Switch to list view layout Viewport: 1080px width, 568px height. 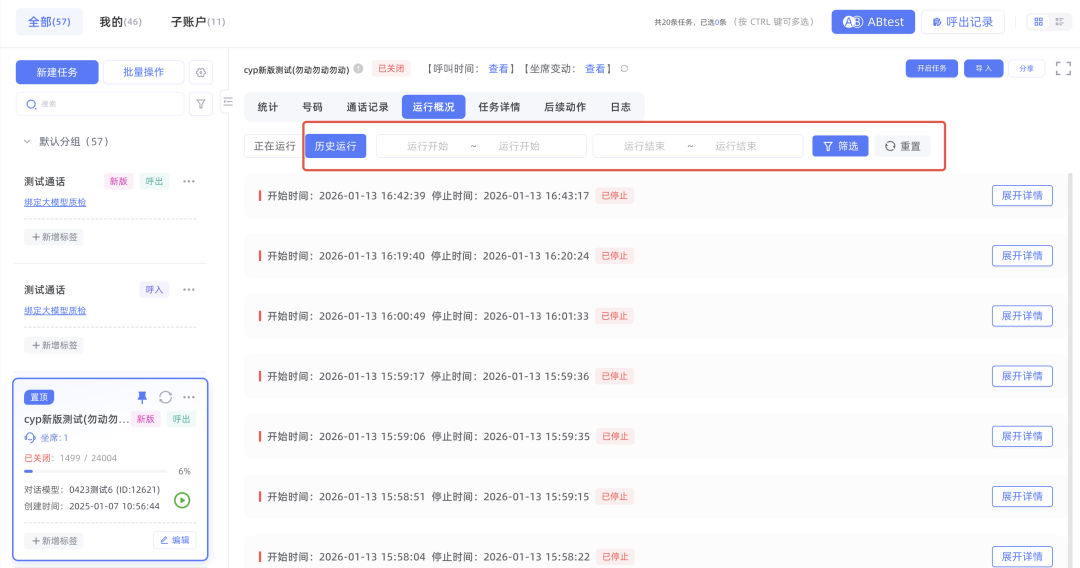pos(1059,22)
